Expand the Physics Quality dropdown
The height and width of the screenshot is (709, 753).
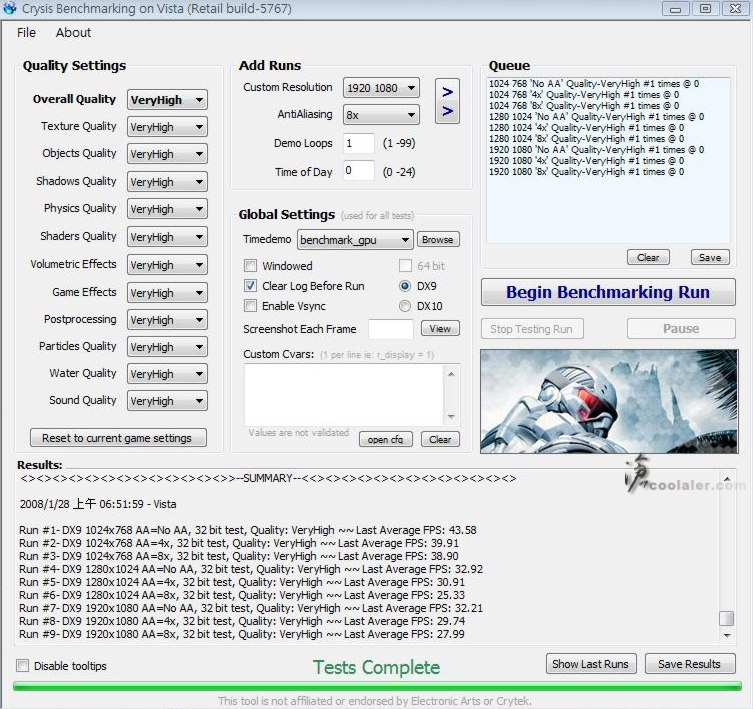[167, 209]
